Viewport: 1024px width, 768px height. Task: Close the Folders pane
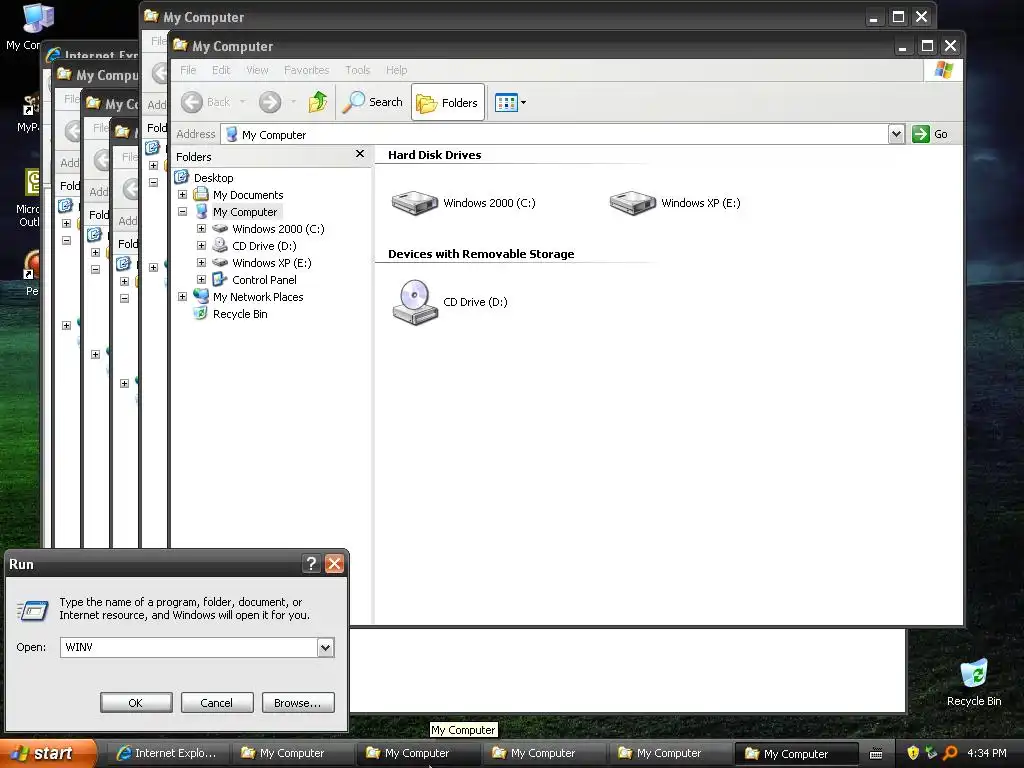(x=360, y=153)
